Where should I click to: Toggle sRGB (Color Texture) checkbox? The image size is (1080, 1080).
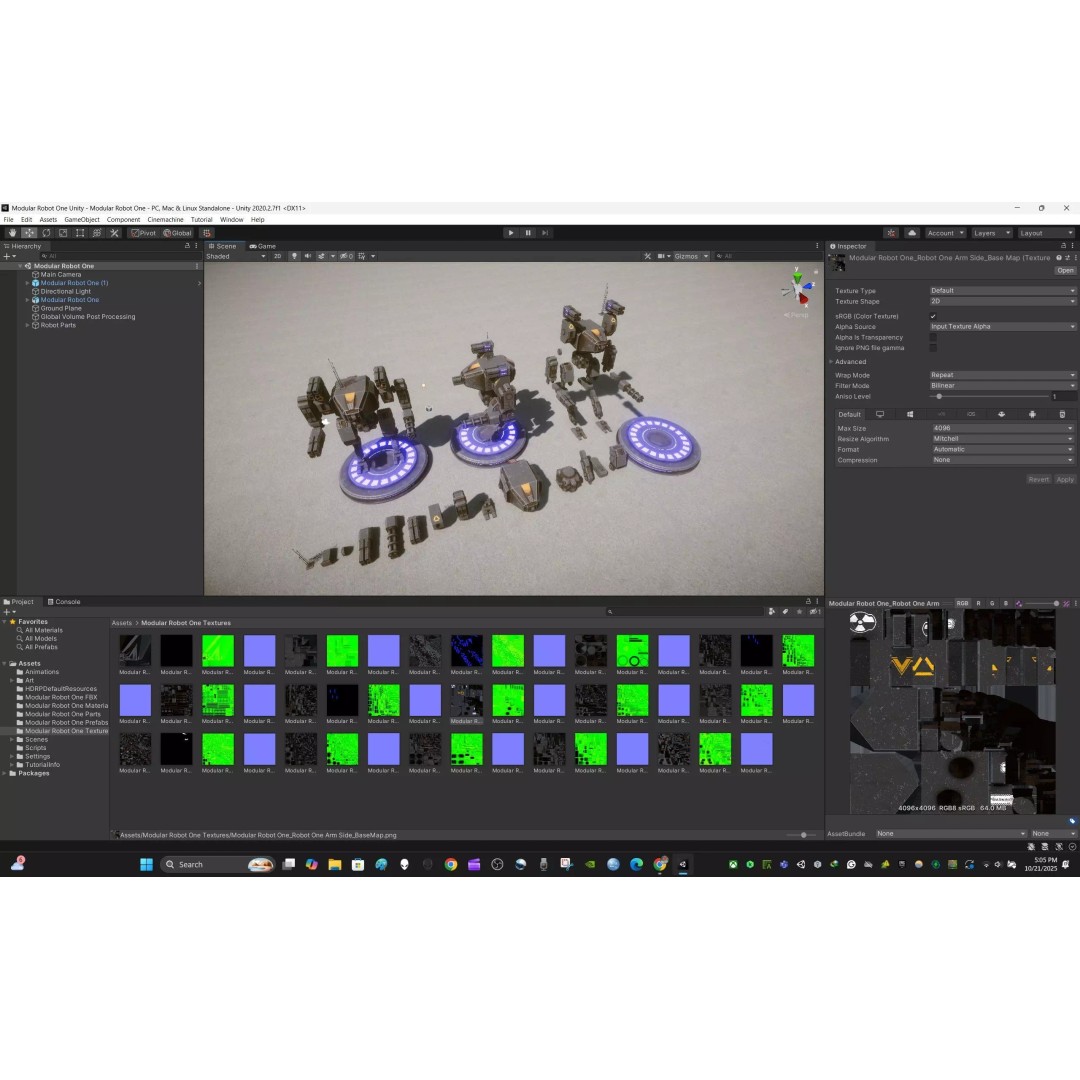[x=933, y=316]
